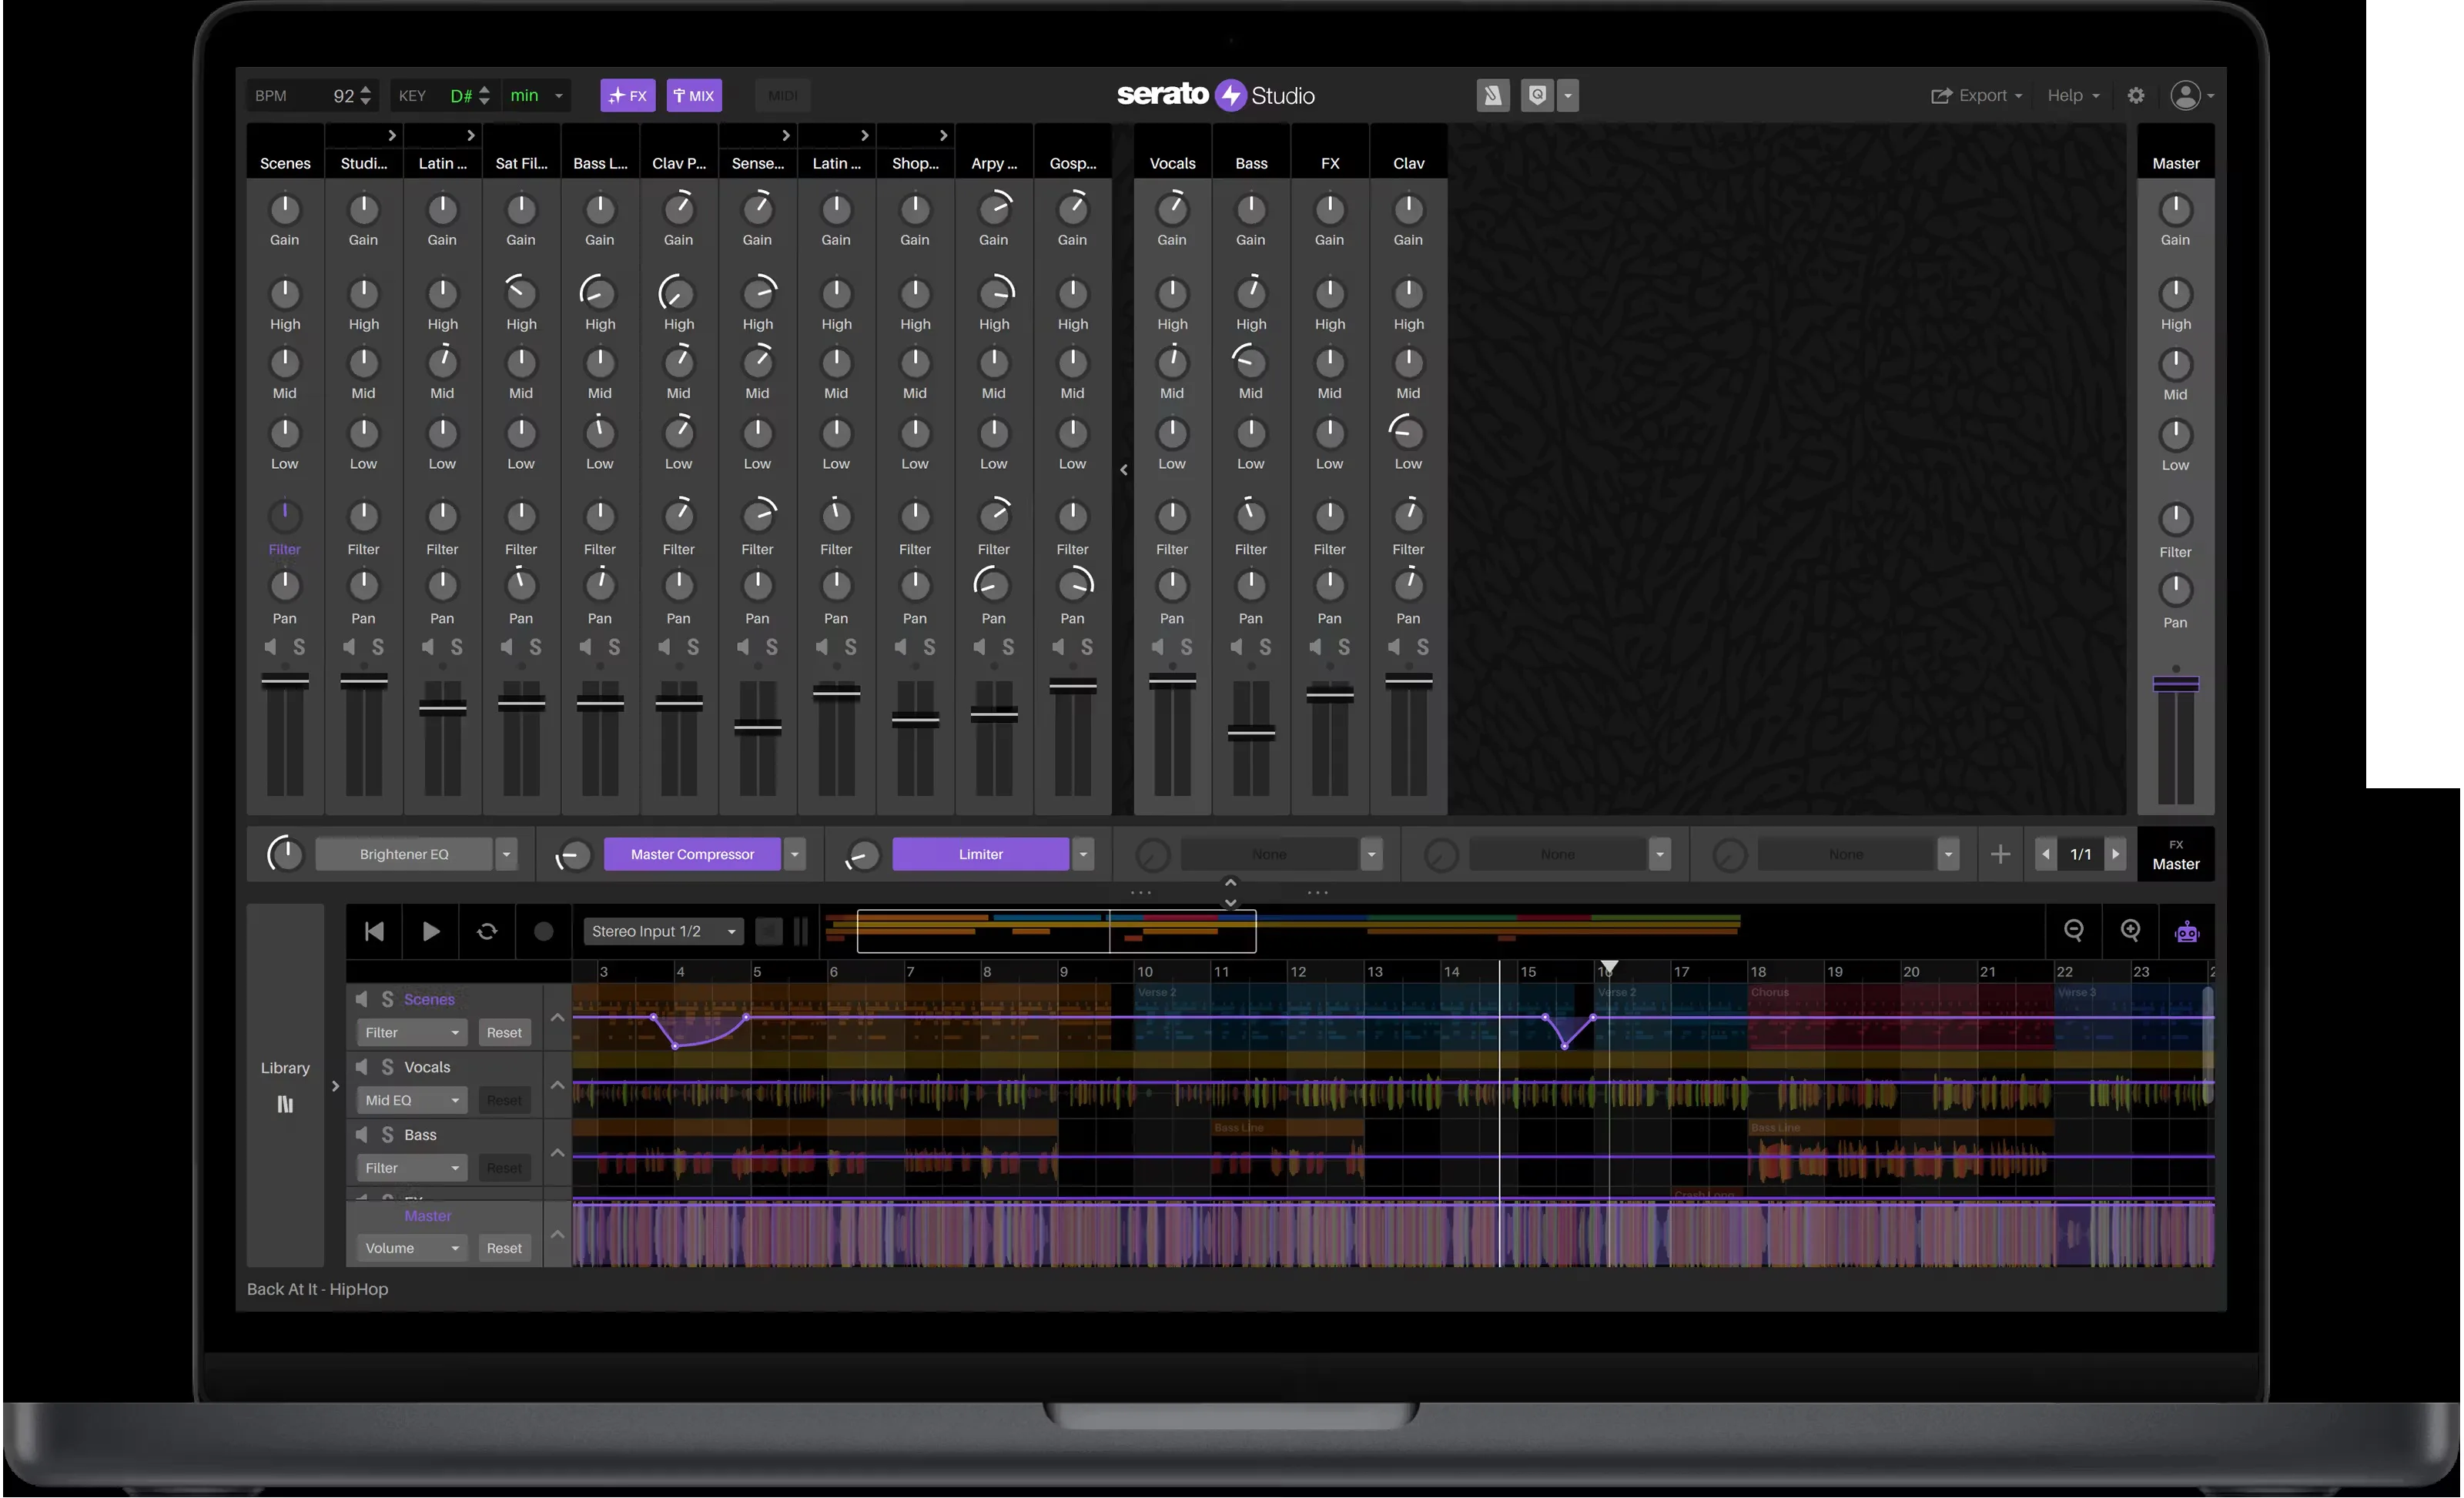This screenshot has height=1498, width=2464.
Task: Open the Export menu
Action: pos(1977,96)
